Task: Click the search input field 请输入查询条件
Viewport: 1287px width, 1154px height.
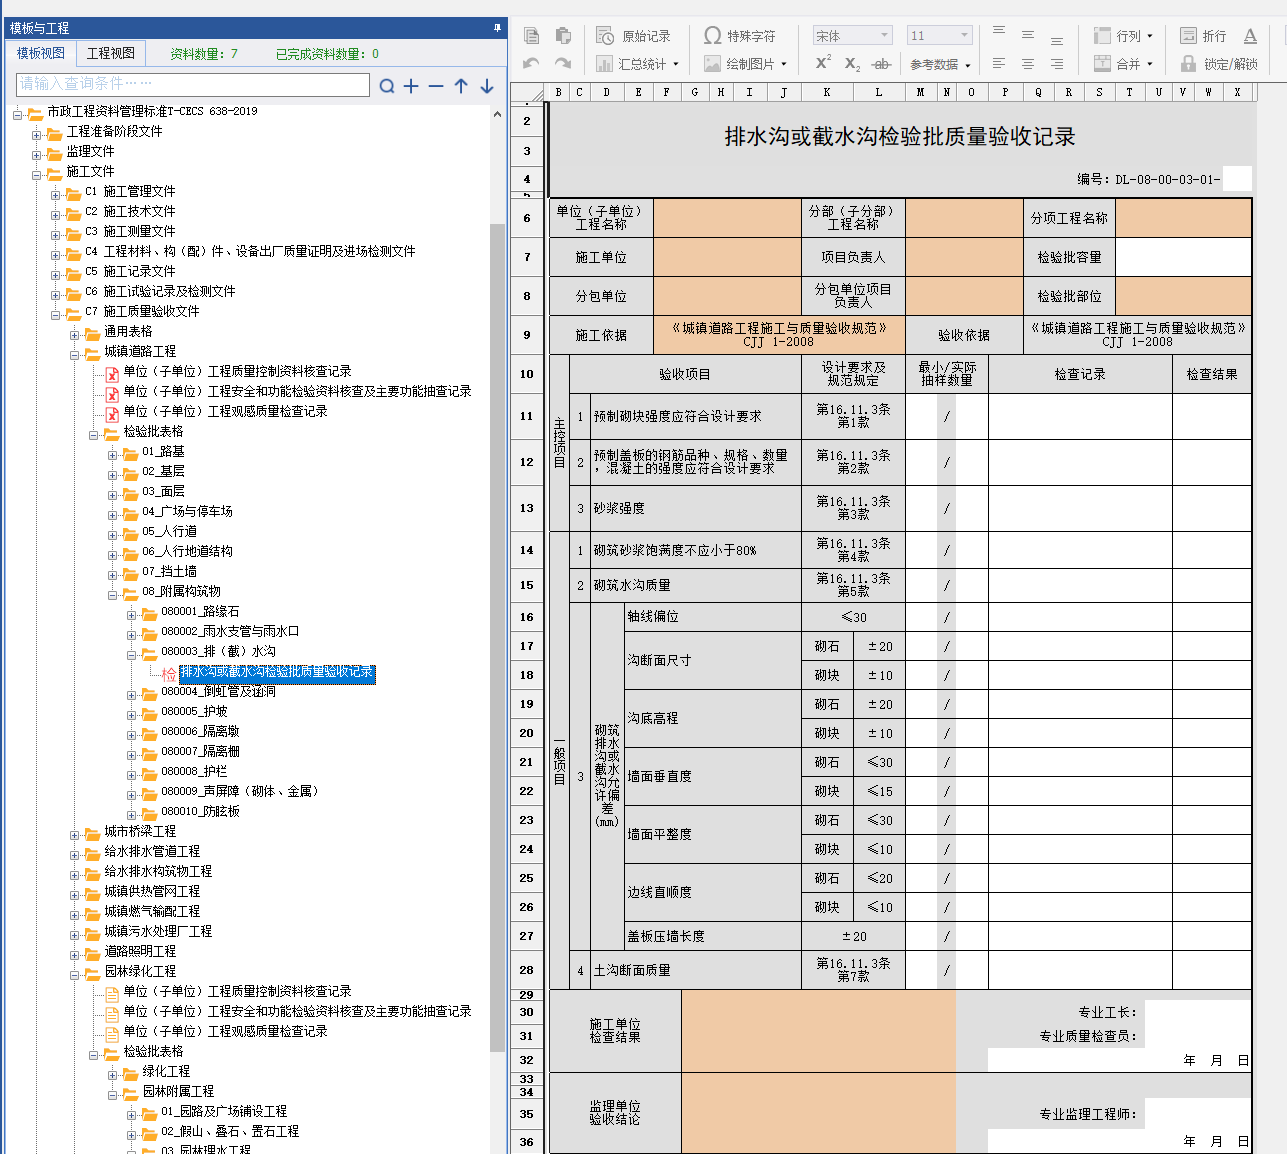Action: click(193, 84)
